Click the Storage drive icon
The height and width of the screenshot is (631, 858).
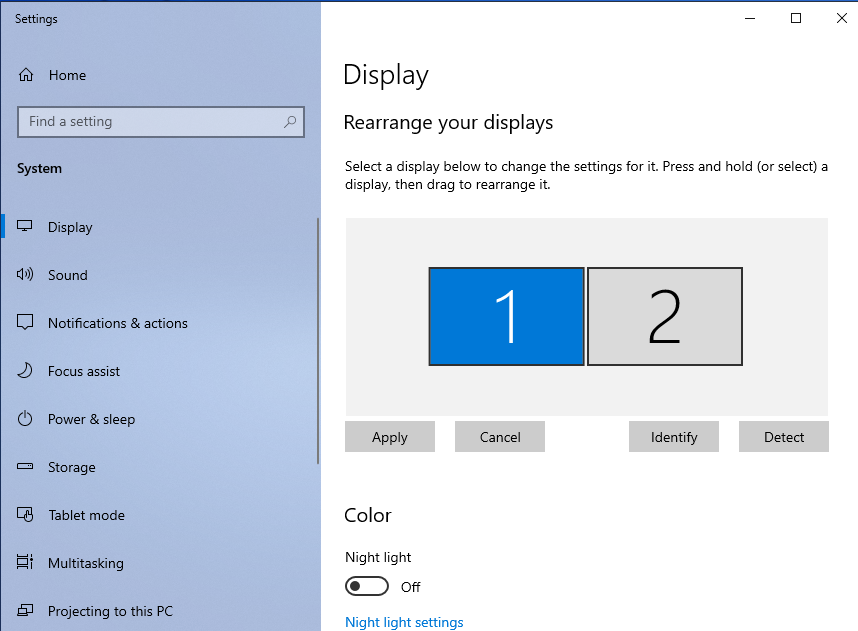(26, 467)
